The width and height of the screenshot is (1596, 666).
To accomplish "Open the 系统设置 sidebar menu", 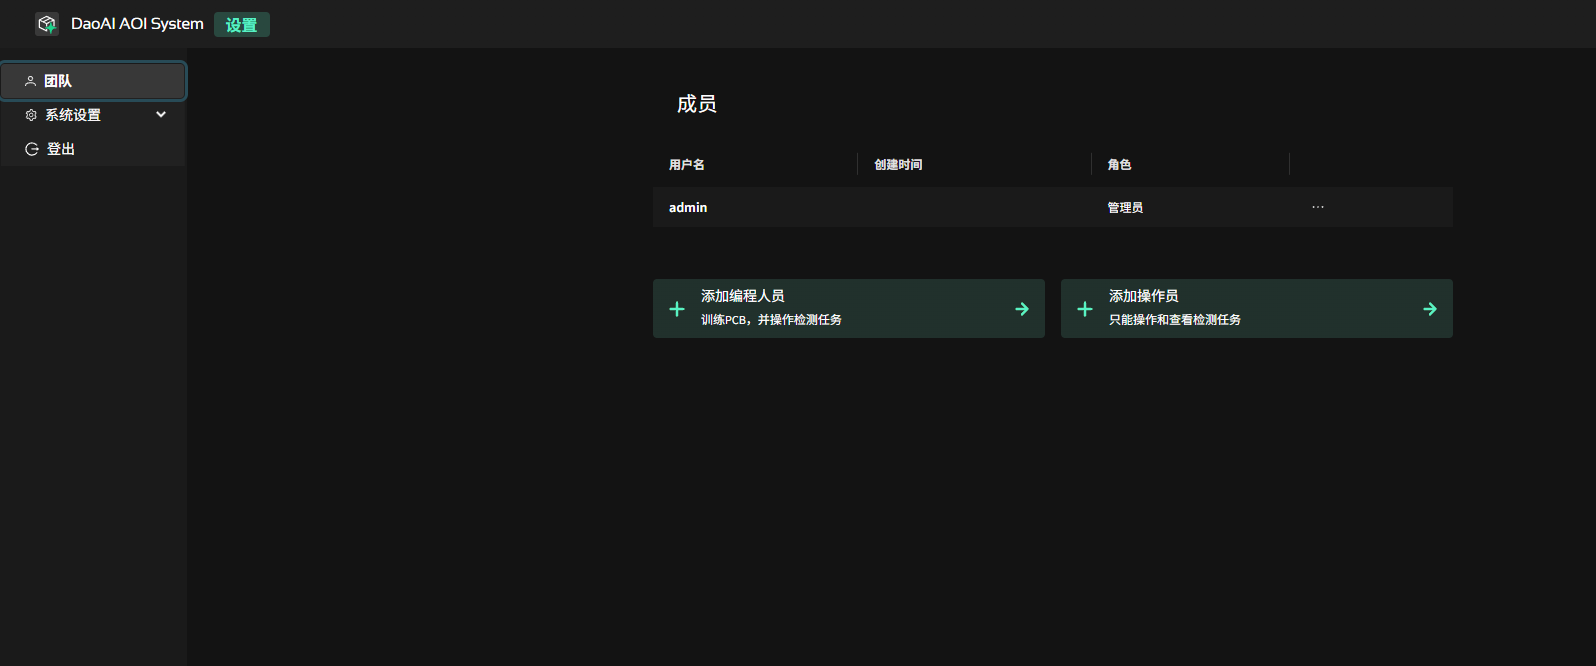I will coord(73,115).
